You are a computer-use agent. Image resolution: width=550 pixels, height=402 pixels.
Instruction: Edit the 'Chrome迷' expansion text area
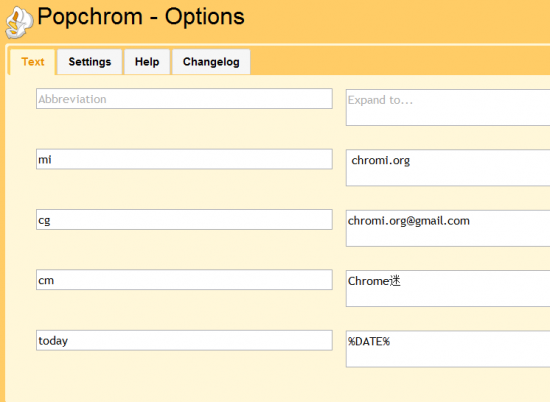[x=448, y=288]
